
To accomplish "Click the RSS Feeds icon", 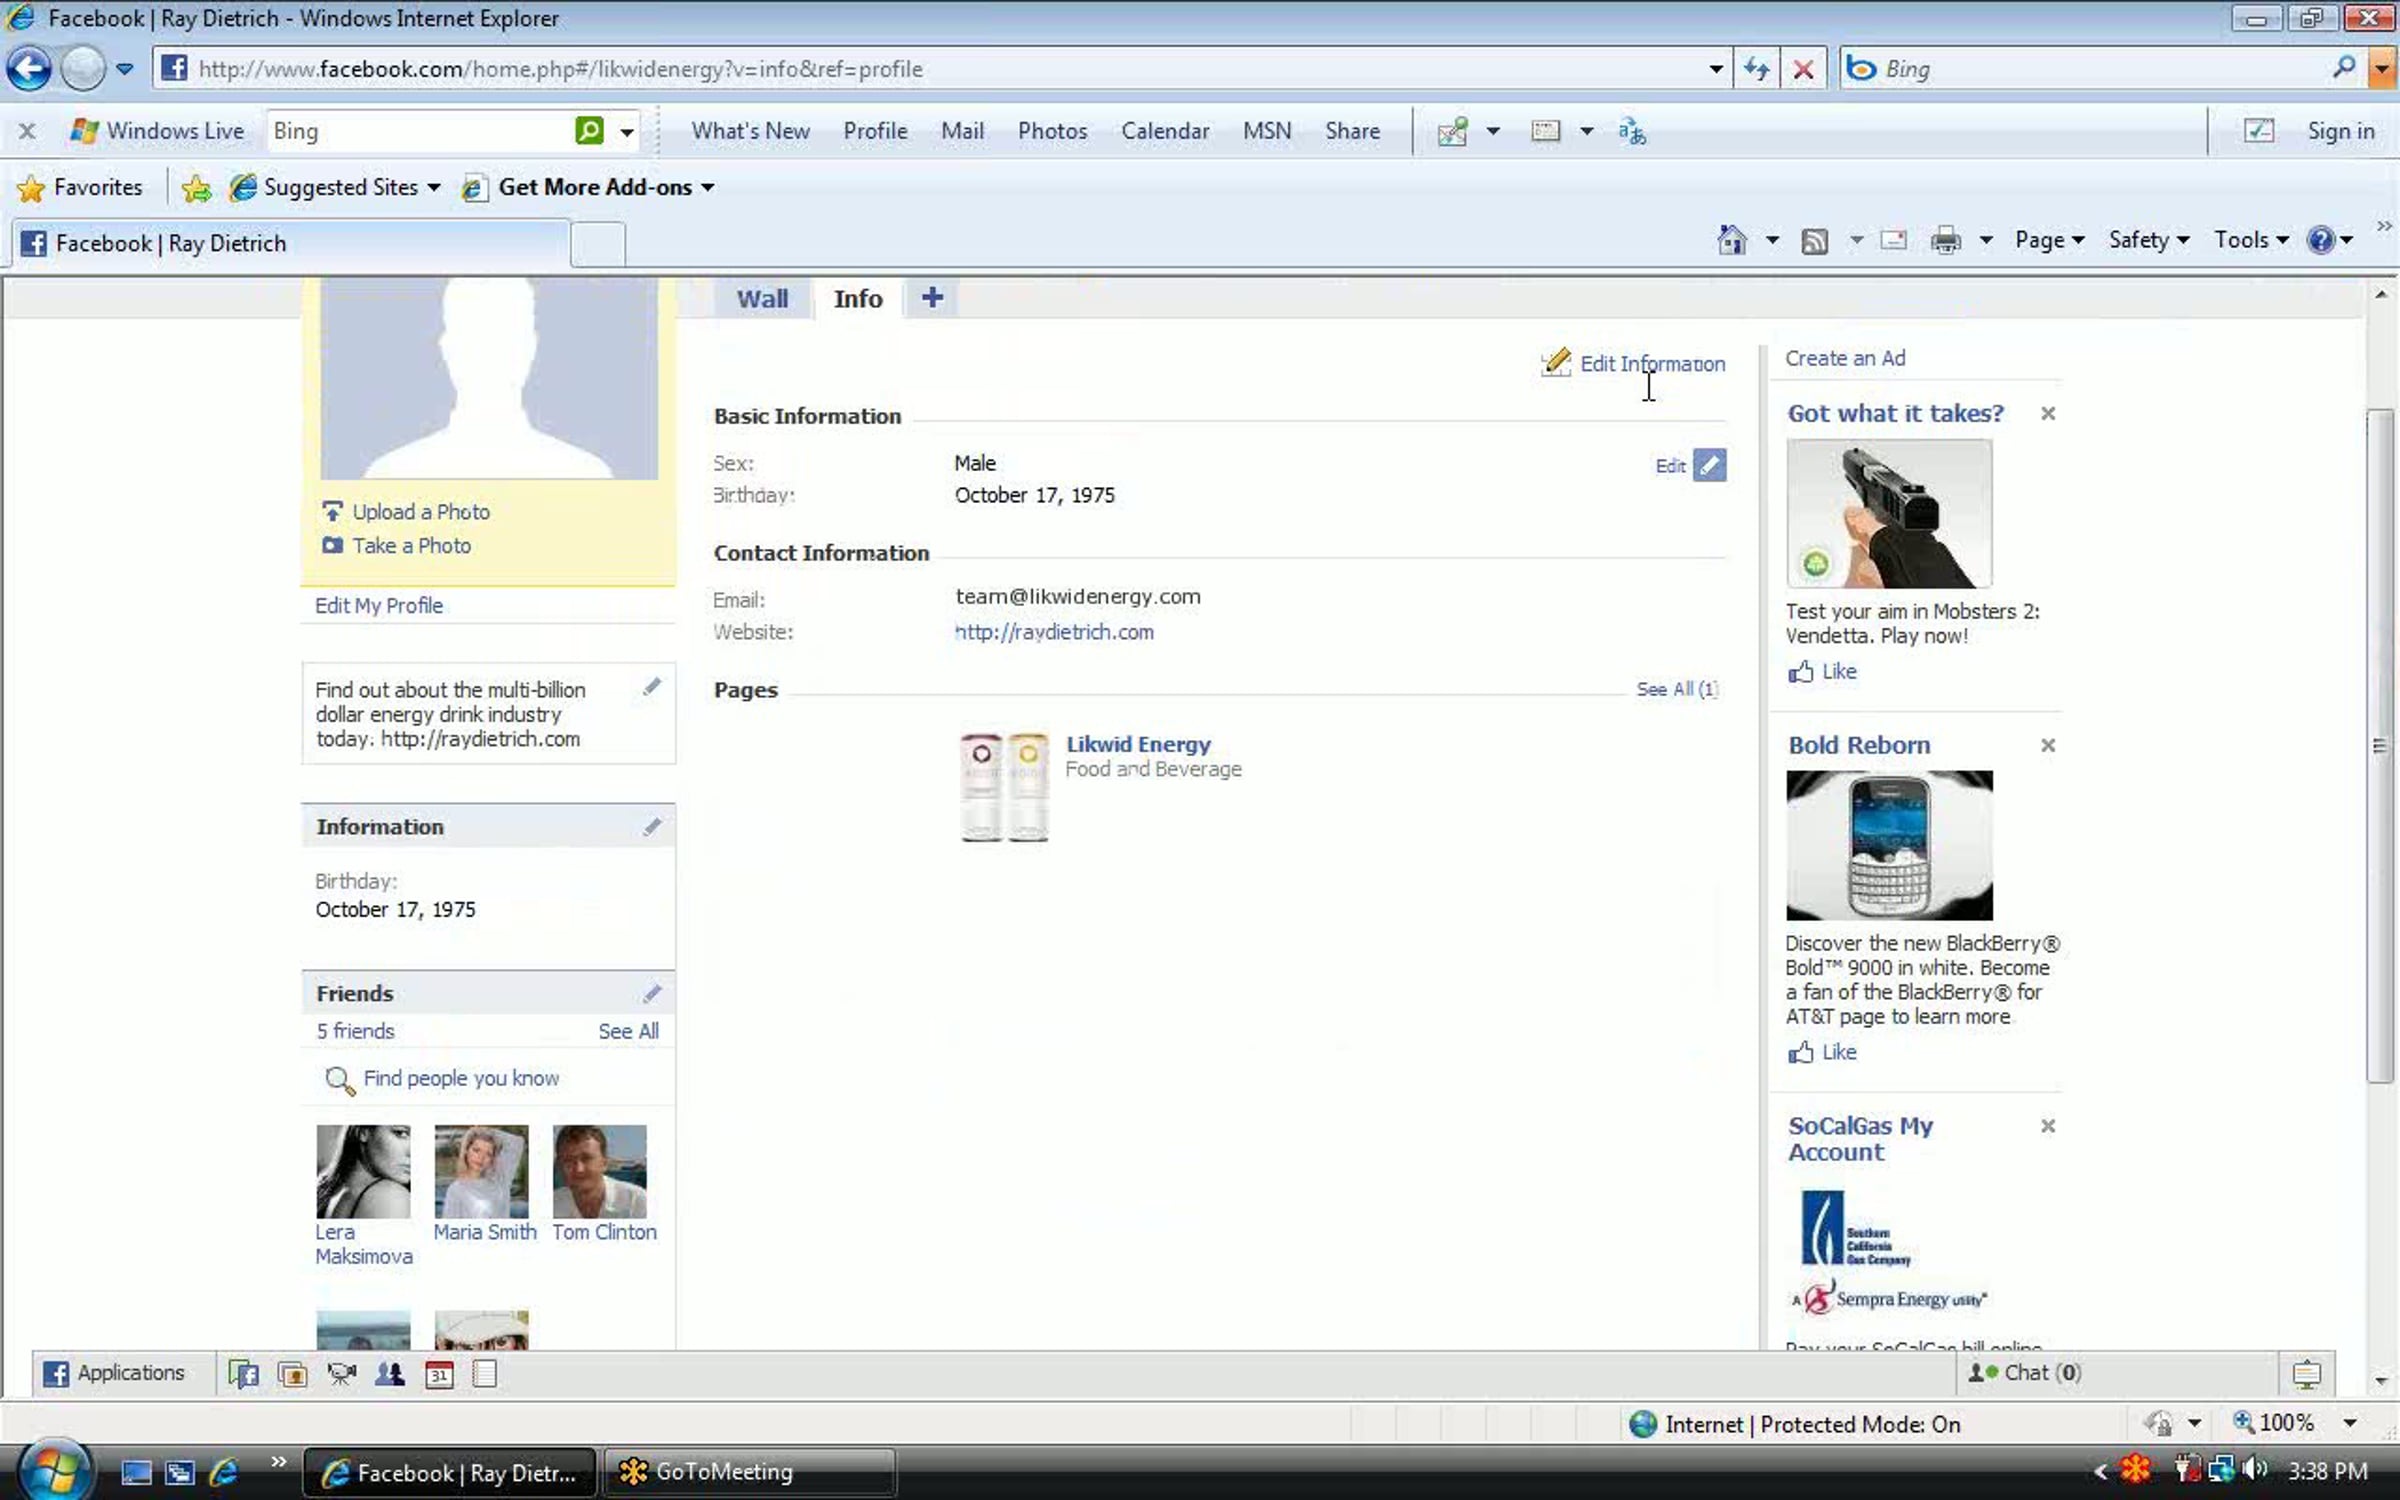I will coord(1814,241).
